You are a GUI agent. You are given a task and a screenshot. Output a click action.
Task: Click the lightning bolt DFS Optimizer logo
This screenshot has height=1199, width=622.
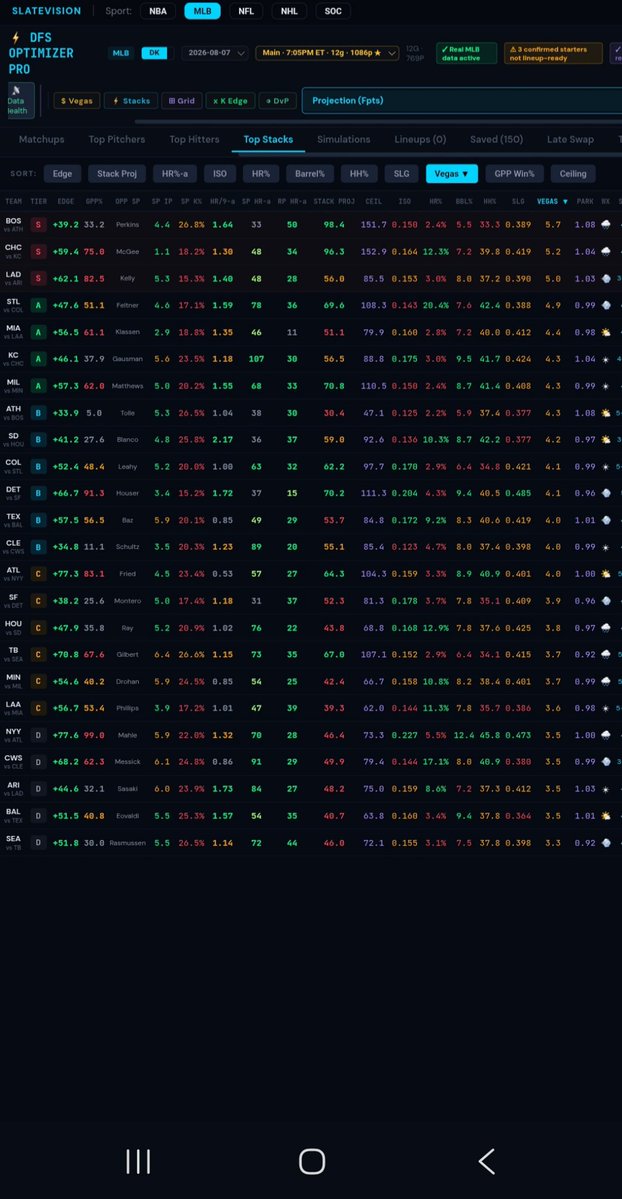15,37
